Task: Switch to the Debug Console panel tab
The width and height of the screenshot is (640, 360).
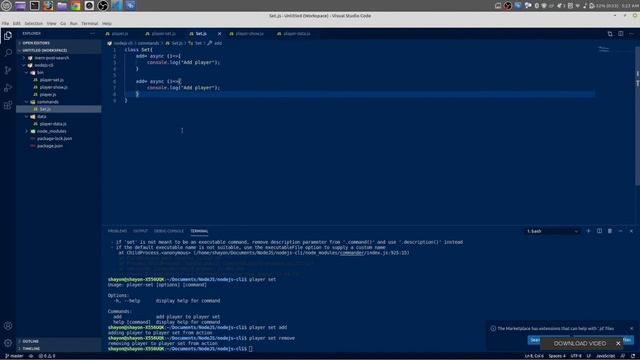Action: (x=169, y=231)
